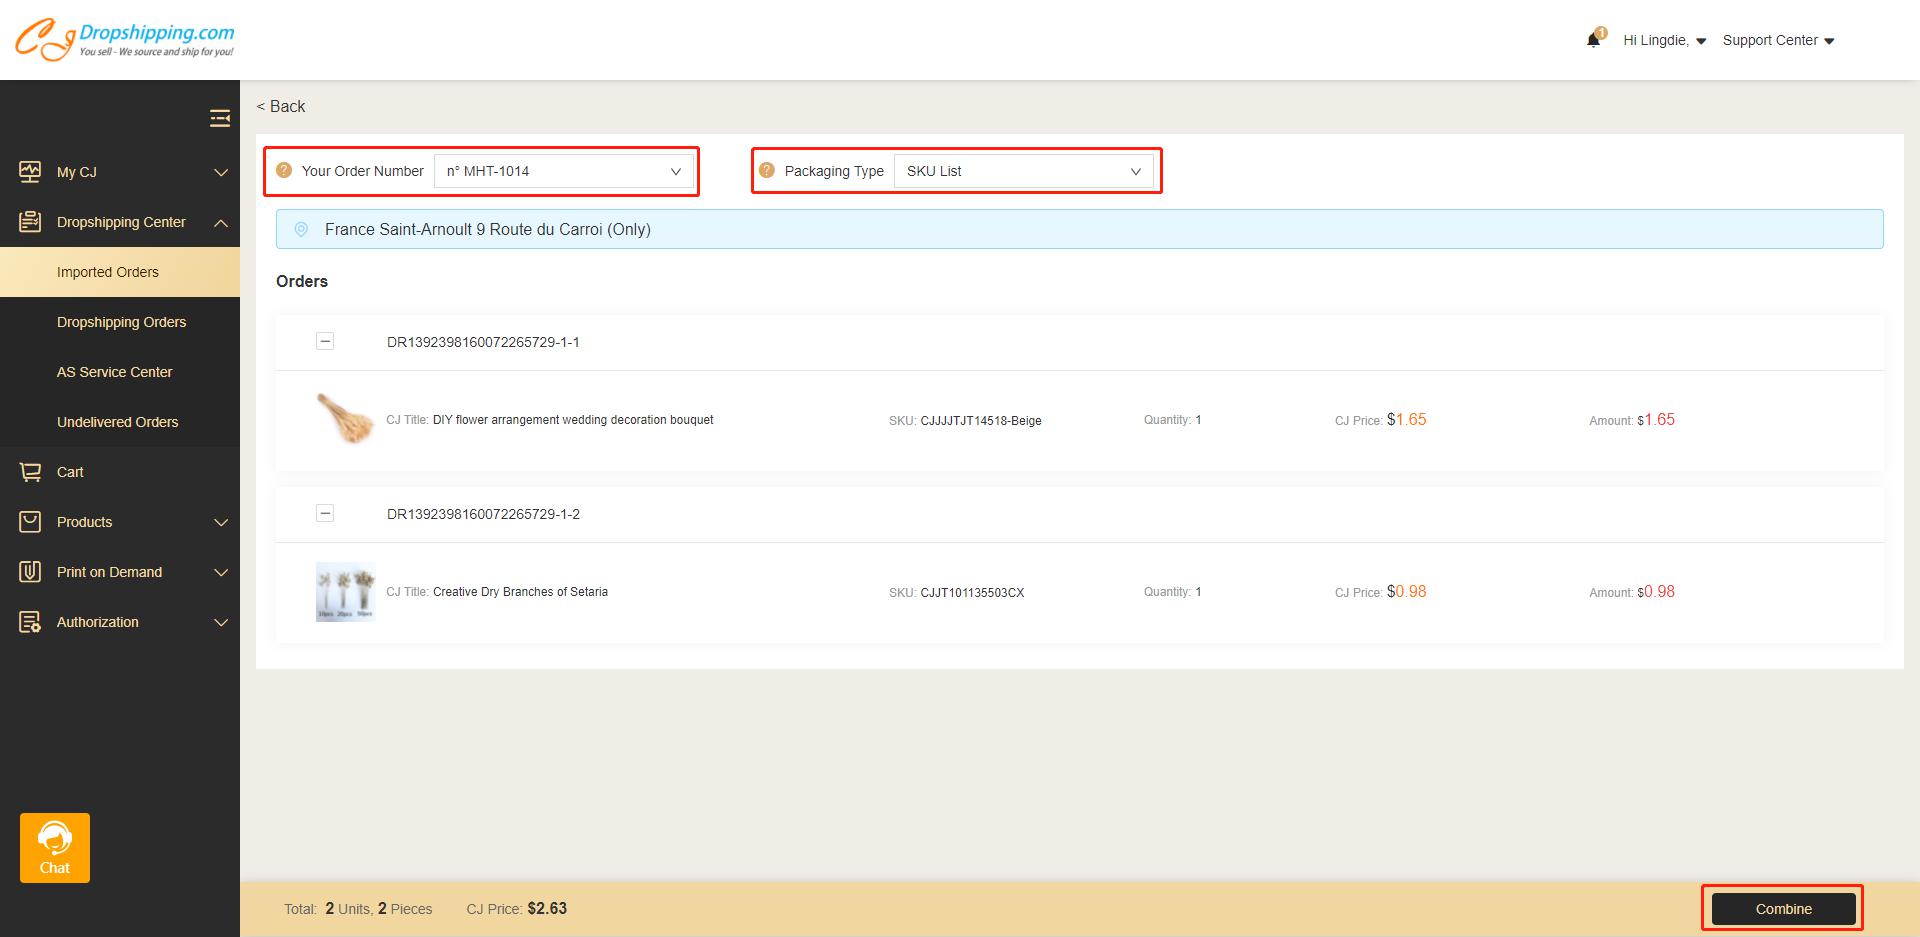Click the CJ Dropshipping logo
Viewport: 1920px width, 937px height.
pyautogui.click(x=125, y=40)
